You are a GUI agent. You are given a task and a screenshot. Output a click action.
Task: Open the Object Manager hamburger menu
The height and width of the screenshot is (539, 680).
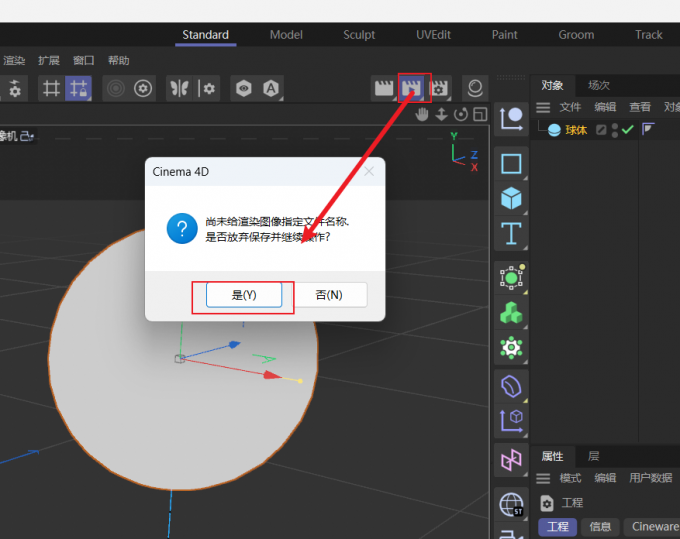click(x=543, y=107)
